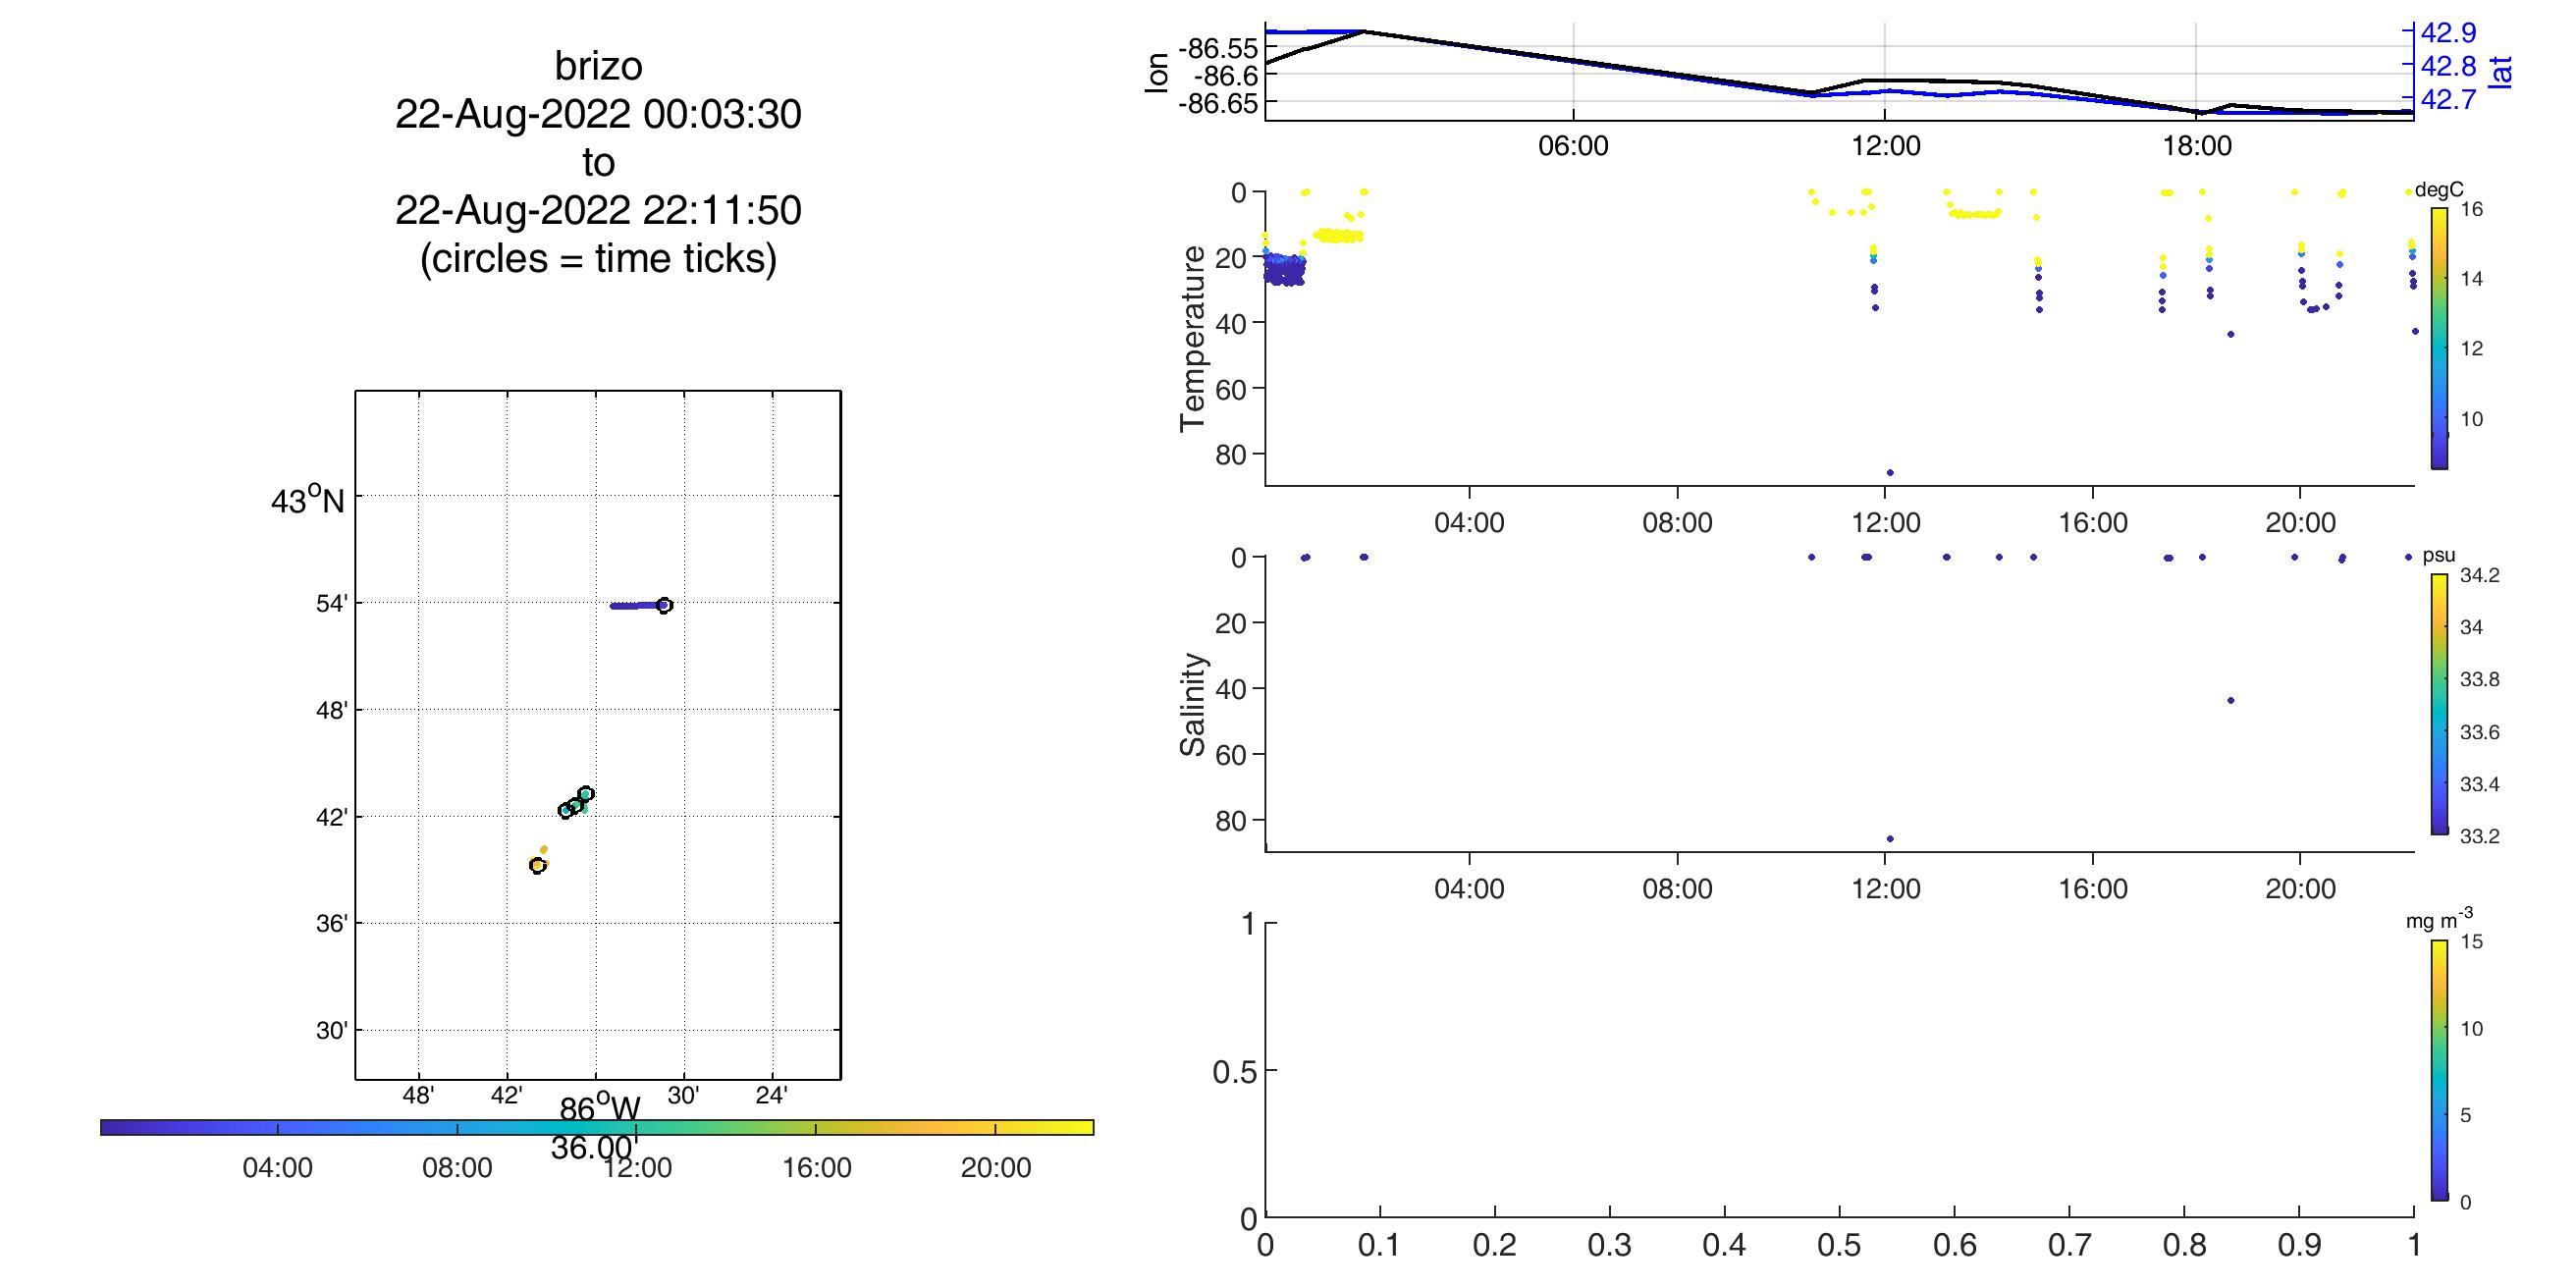Click the mg m-3 colorbar
2576x1288 pixels.
click(x=2440, y=1070)
